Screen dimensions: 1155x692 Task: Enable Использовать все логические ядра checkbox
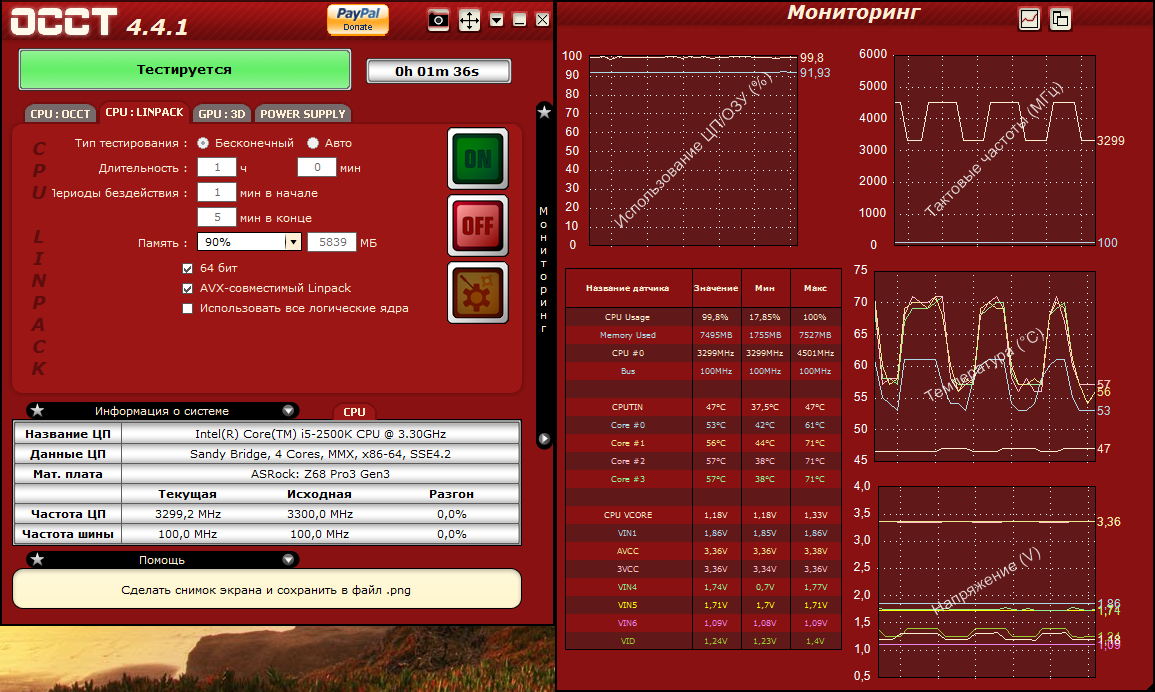[x=187, y=308]
